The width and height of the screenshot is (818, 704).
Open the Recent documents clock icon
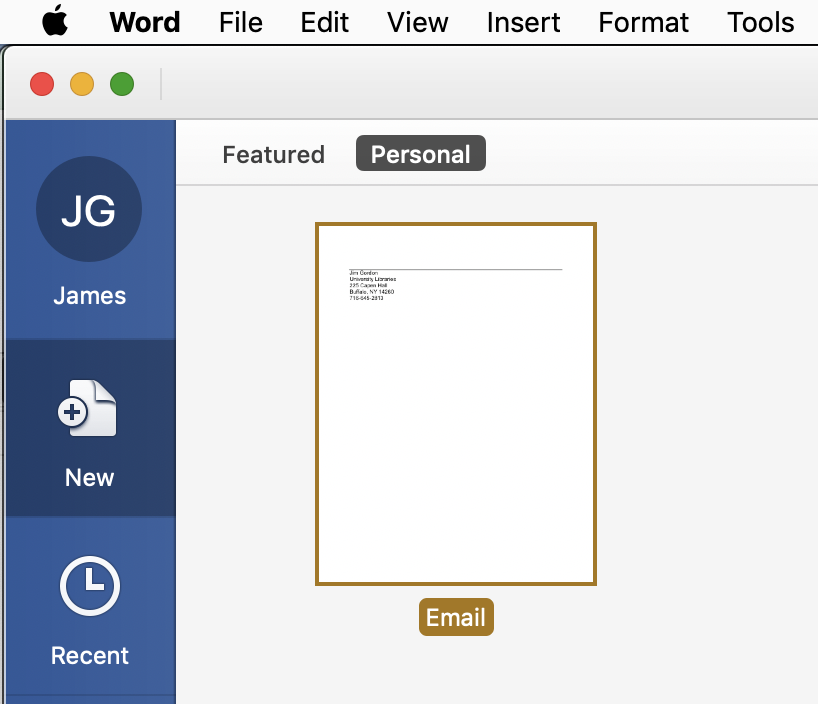[90, 586]
